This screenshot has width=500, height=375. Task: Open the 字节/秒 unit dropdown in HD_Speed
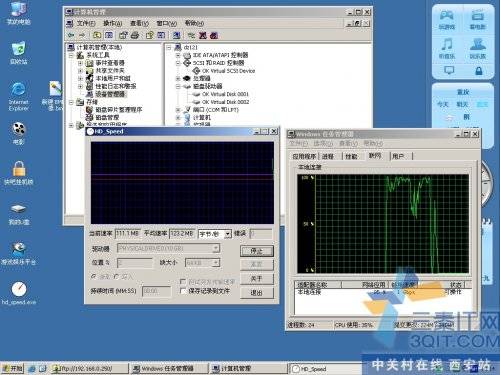coord(228,234)
